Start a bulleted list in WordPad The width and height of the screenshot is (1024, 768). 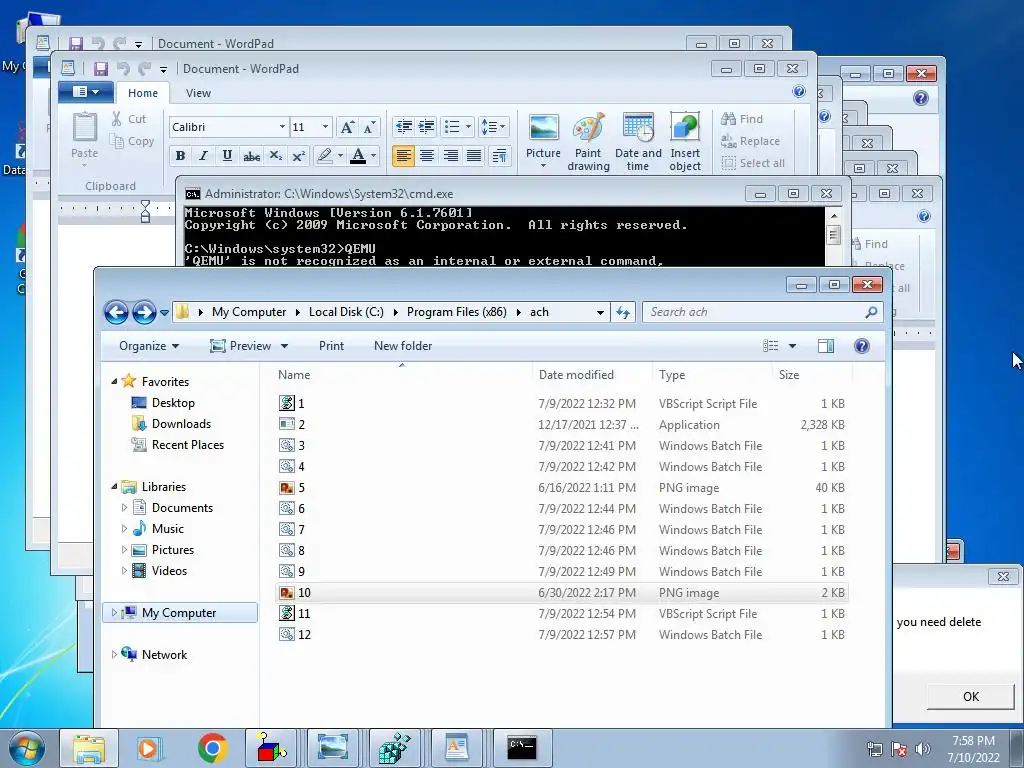click(452, 127)
